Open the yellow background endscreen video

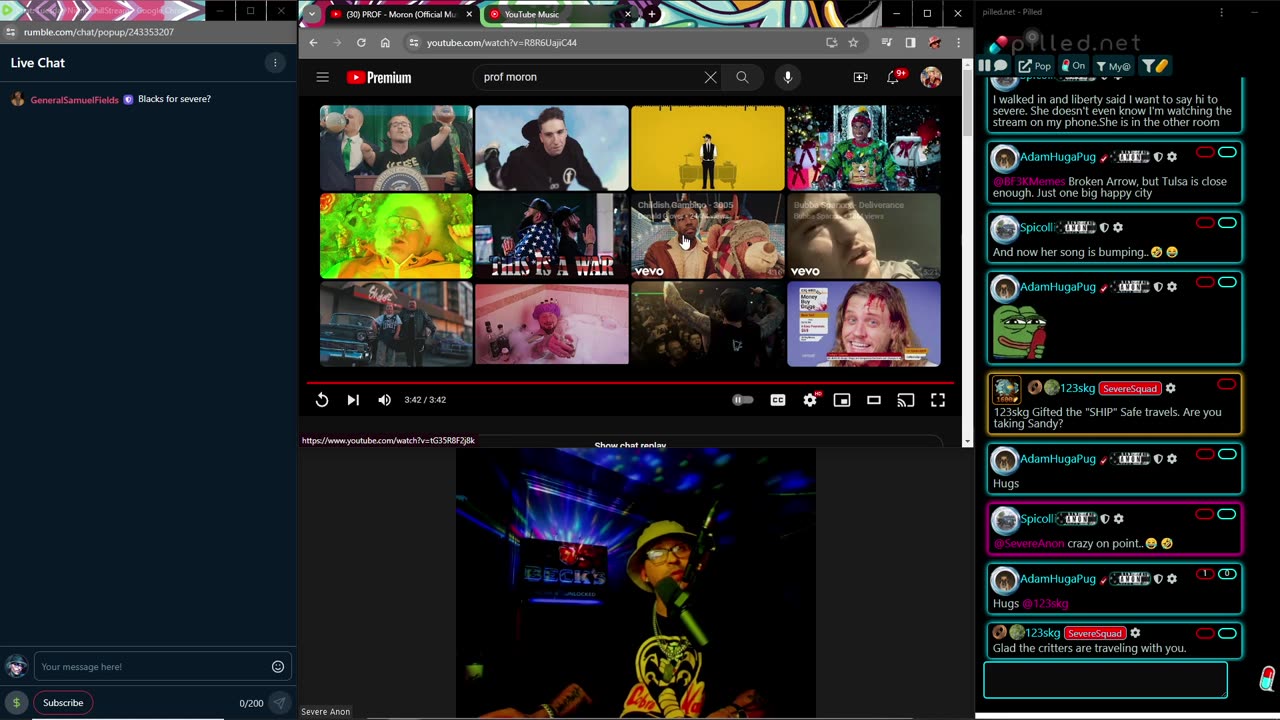[707, 148]
